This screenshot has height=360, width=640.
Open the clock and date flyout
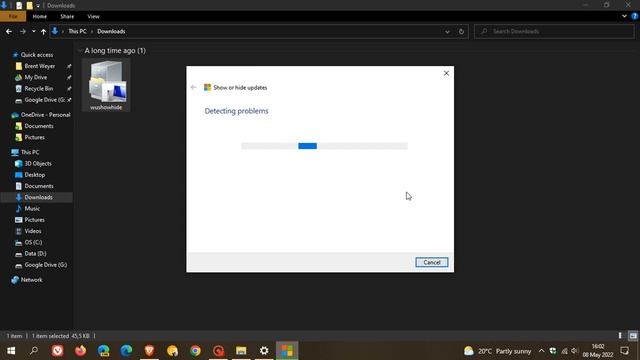point(598,351)
